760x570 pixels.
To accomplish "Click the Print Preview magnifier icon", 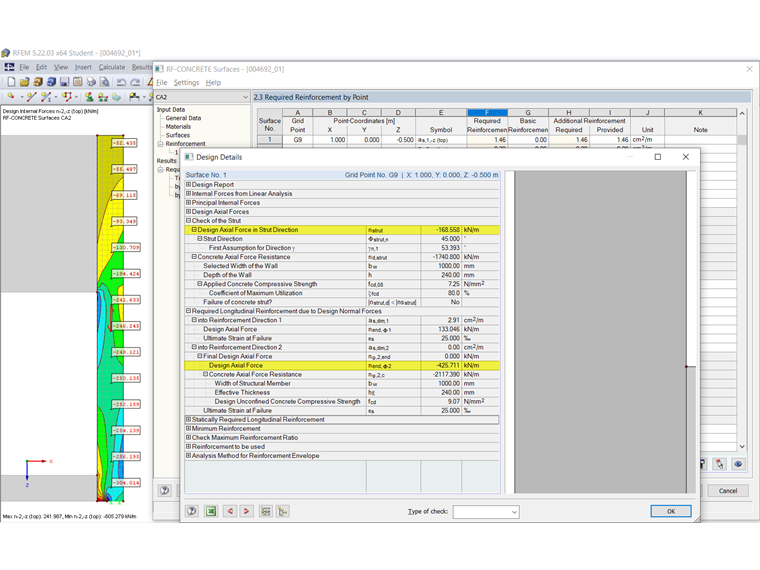I will pyautogui.click(x=104, y=82).
